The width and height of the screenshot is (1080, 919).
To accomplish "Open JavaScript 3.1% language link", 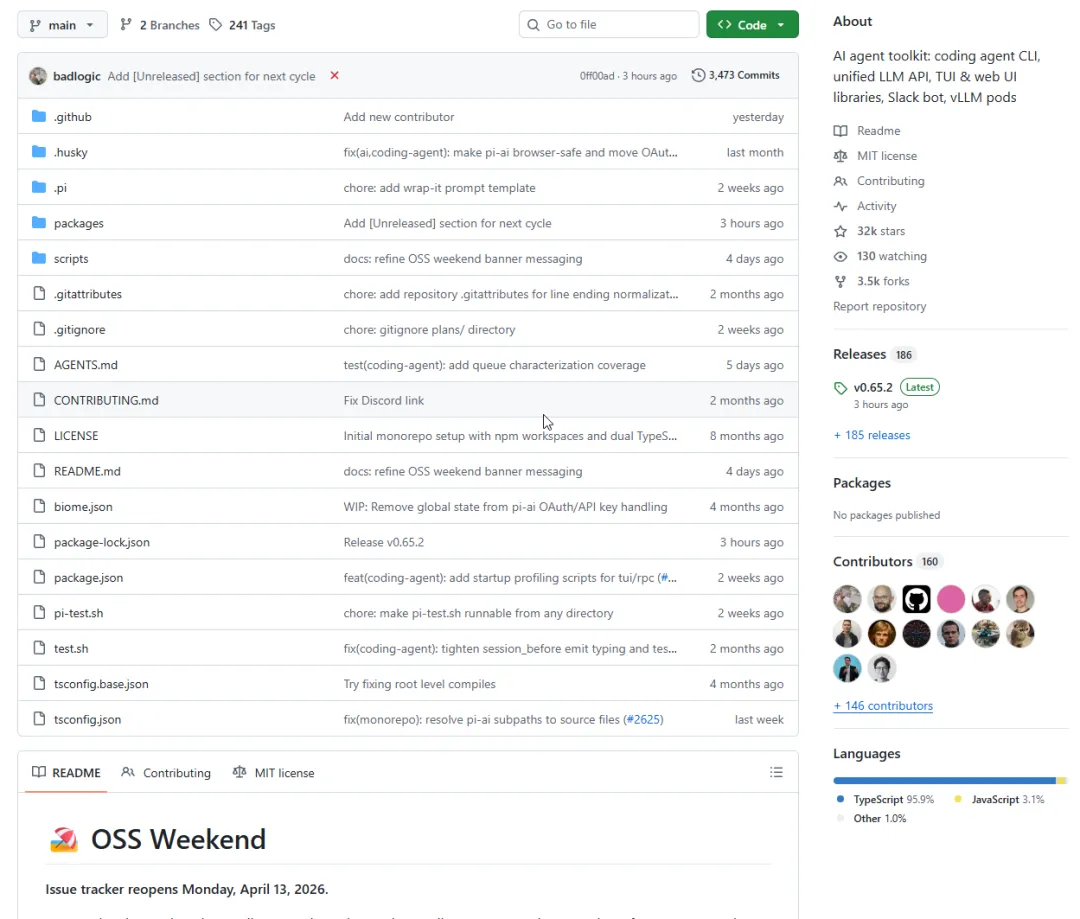I will (x=999, y=799).
